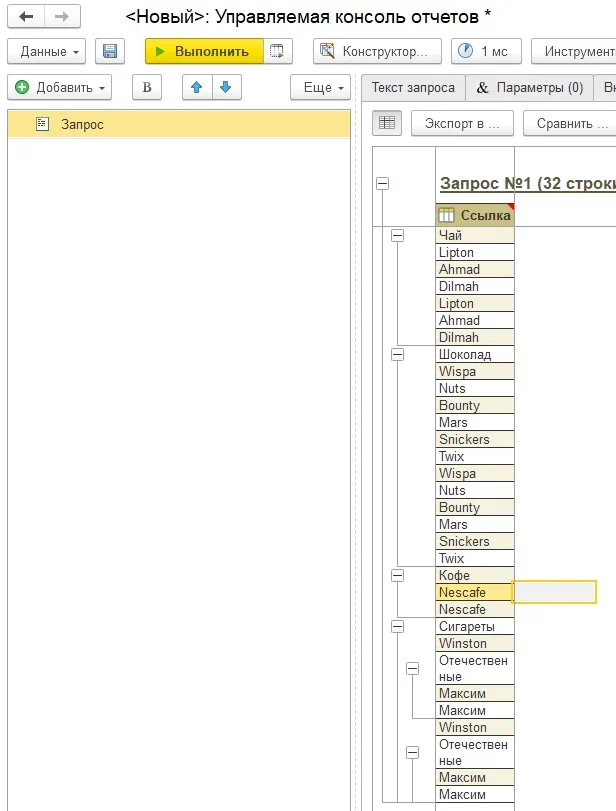Open the Данные dropdown menu

(x=47, y=51)
